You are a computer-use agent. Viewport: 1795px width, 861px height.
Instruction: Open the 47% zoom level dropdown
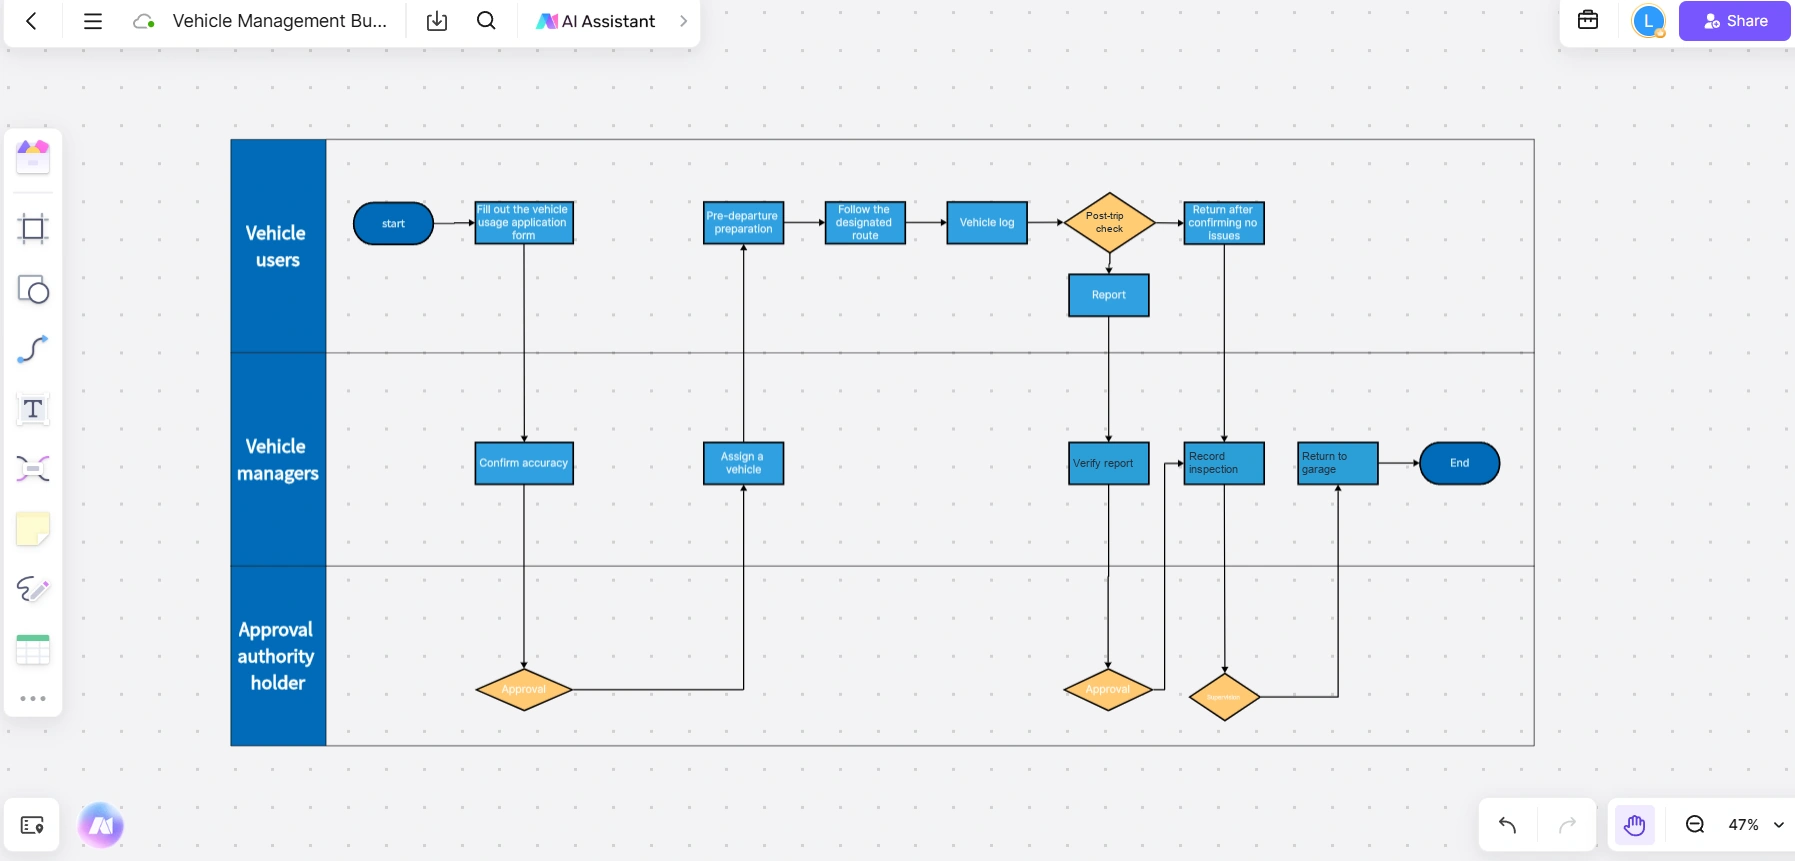pos(1756,825)
